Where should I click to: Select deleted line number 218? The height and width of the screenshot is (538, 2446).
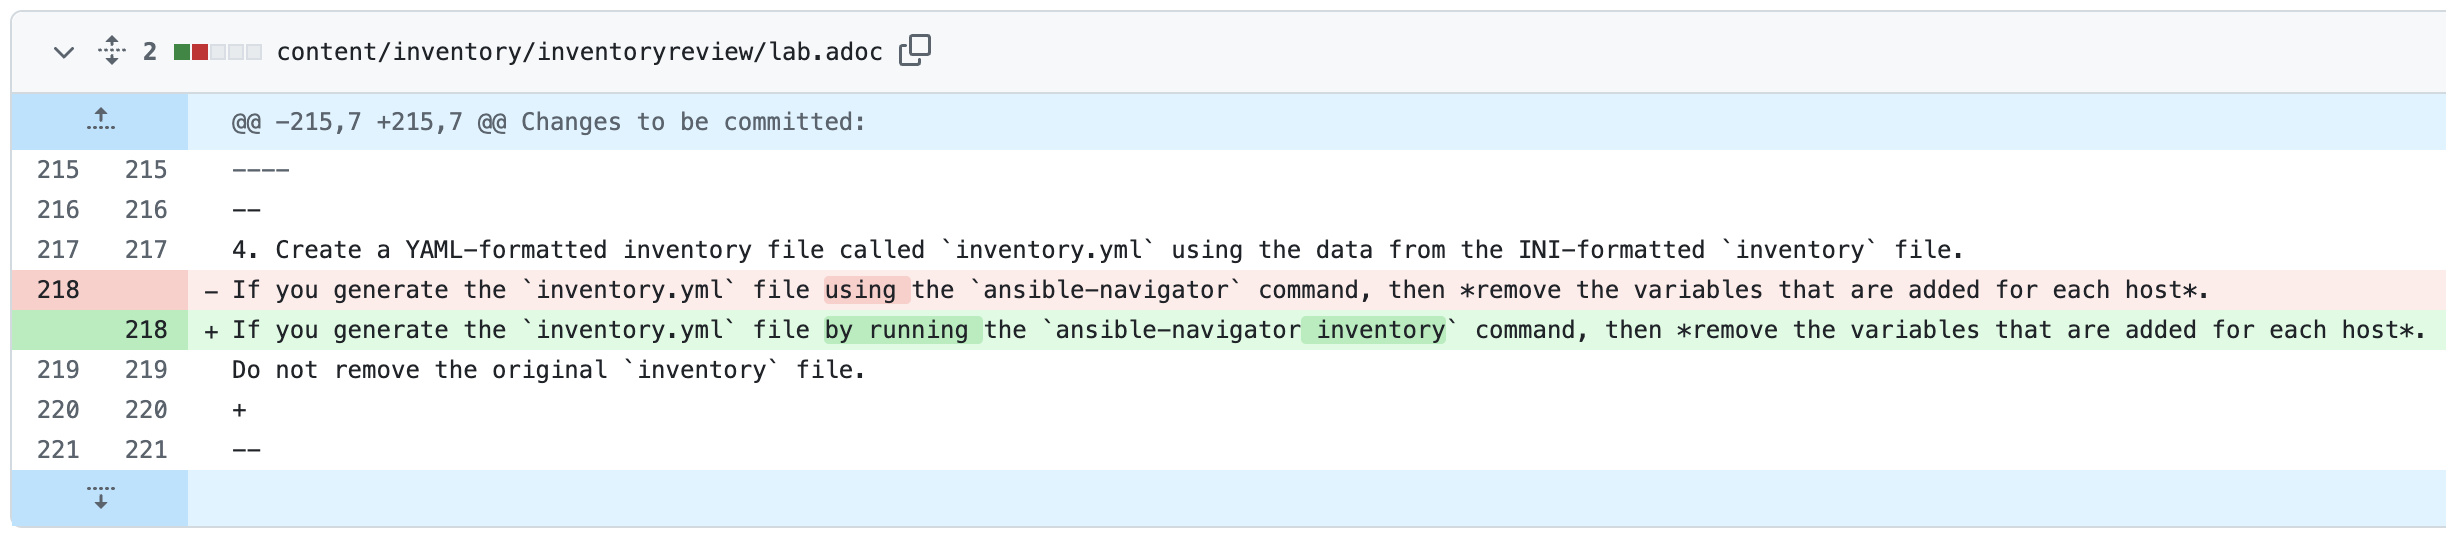pos(58,290)
